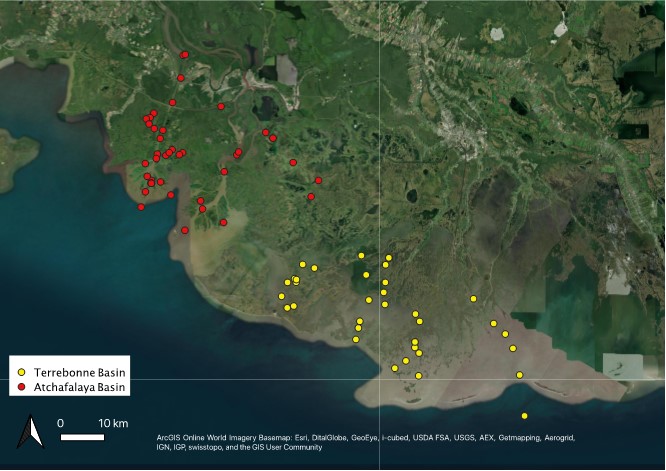Image resolution: width=666 pixels, height=471 pixels.
Task: Select the northernmost yellow sample point
Action: tap(362, 255)
